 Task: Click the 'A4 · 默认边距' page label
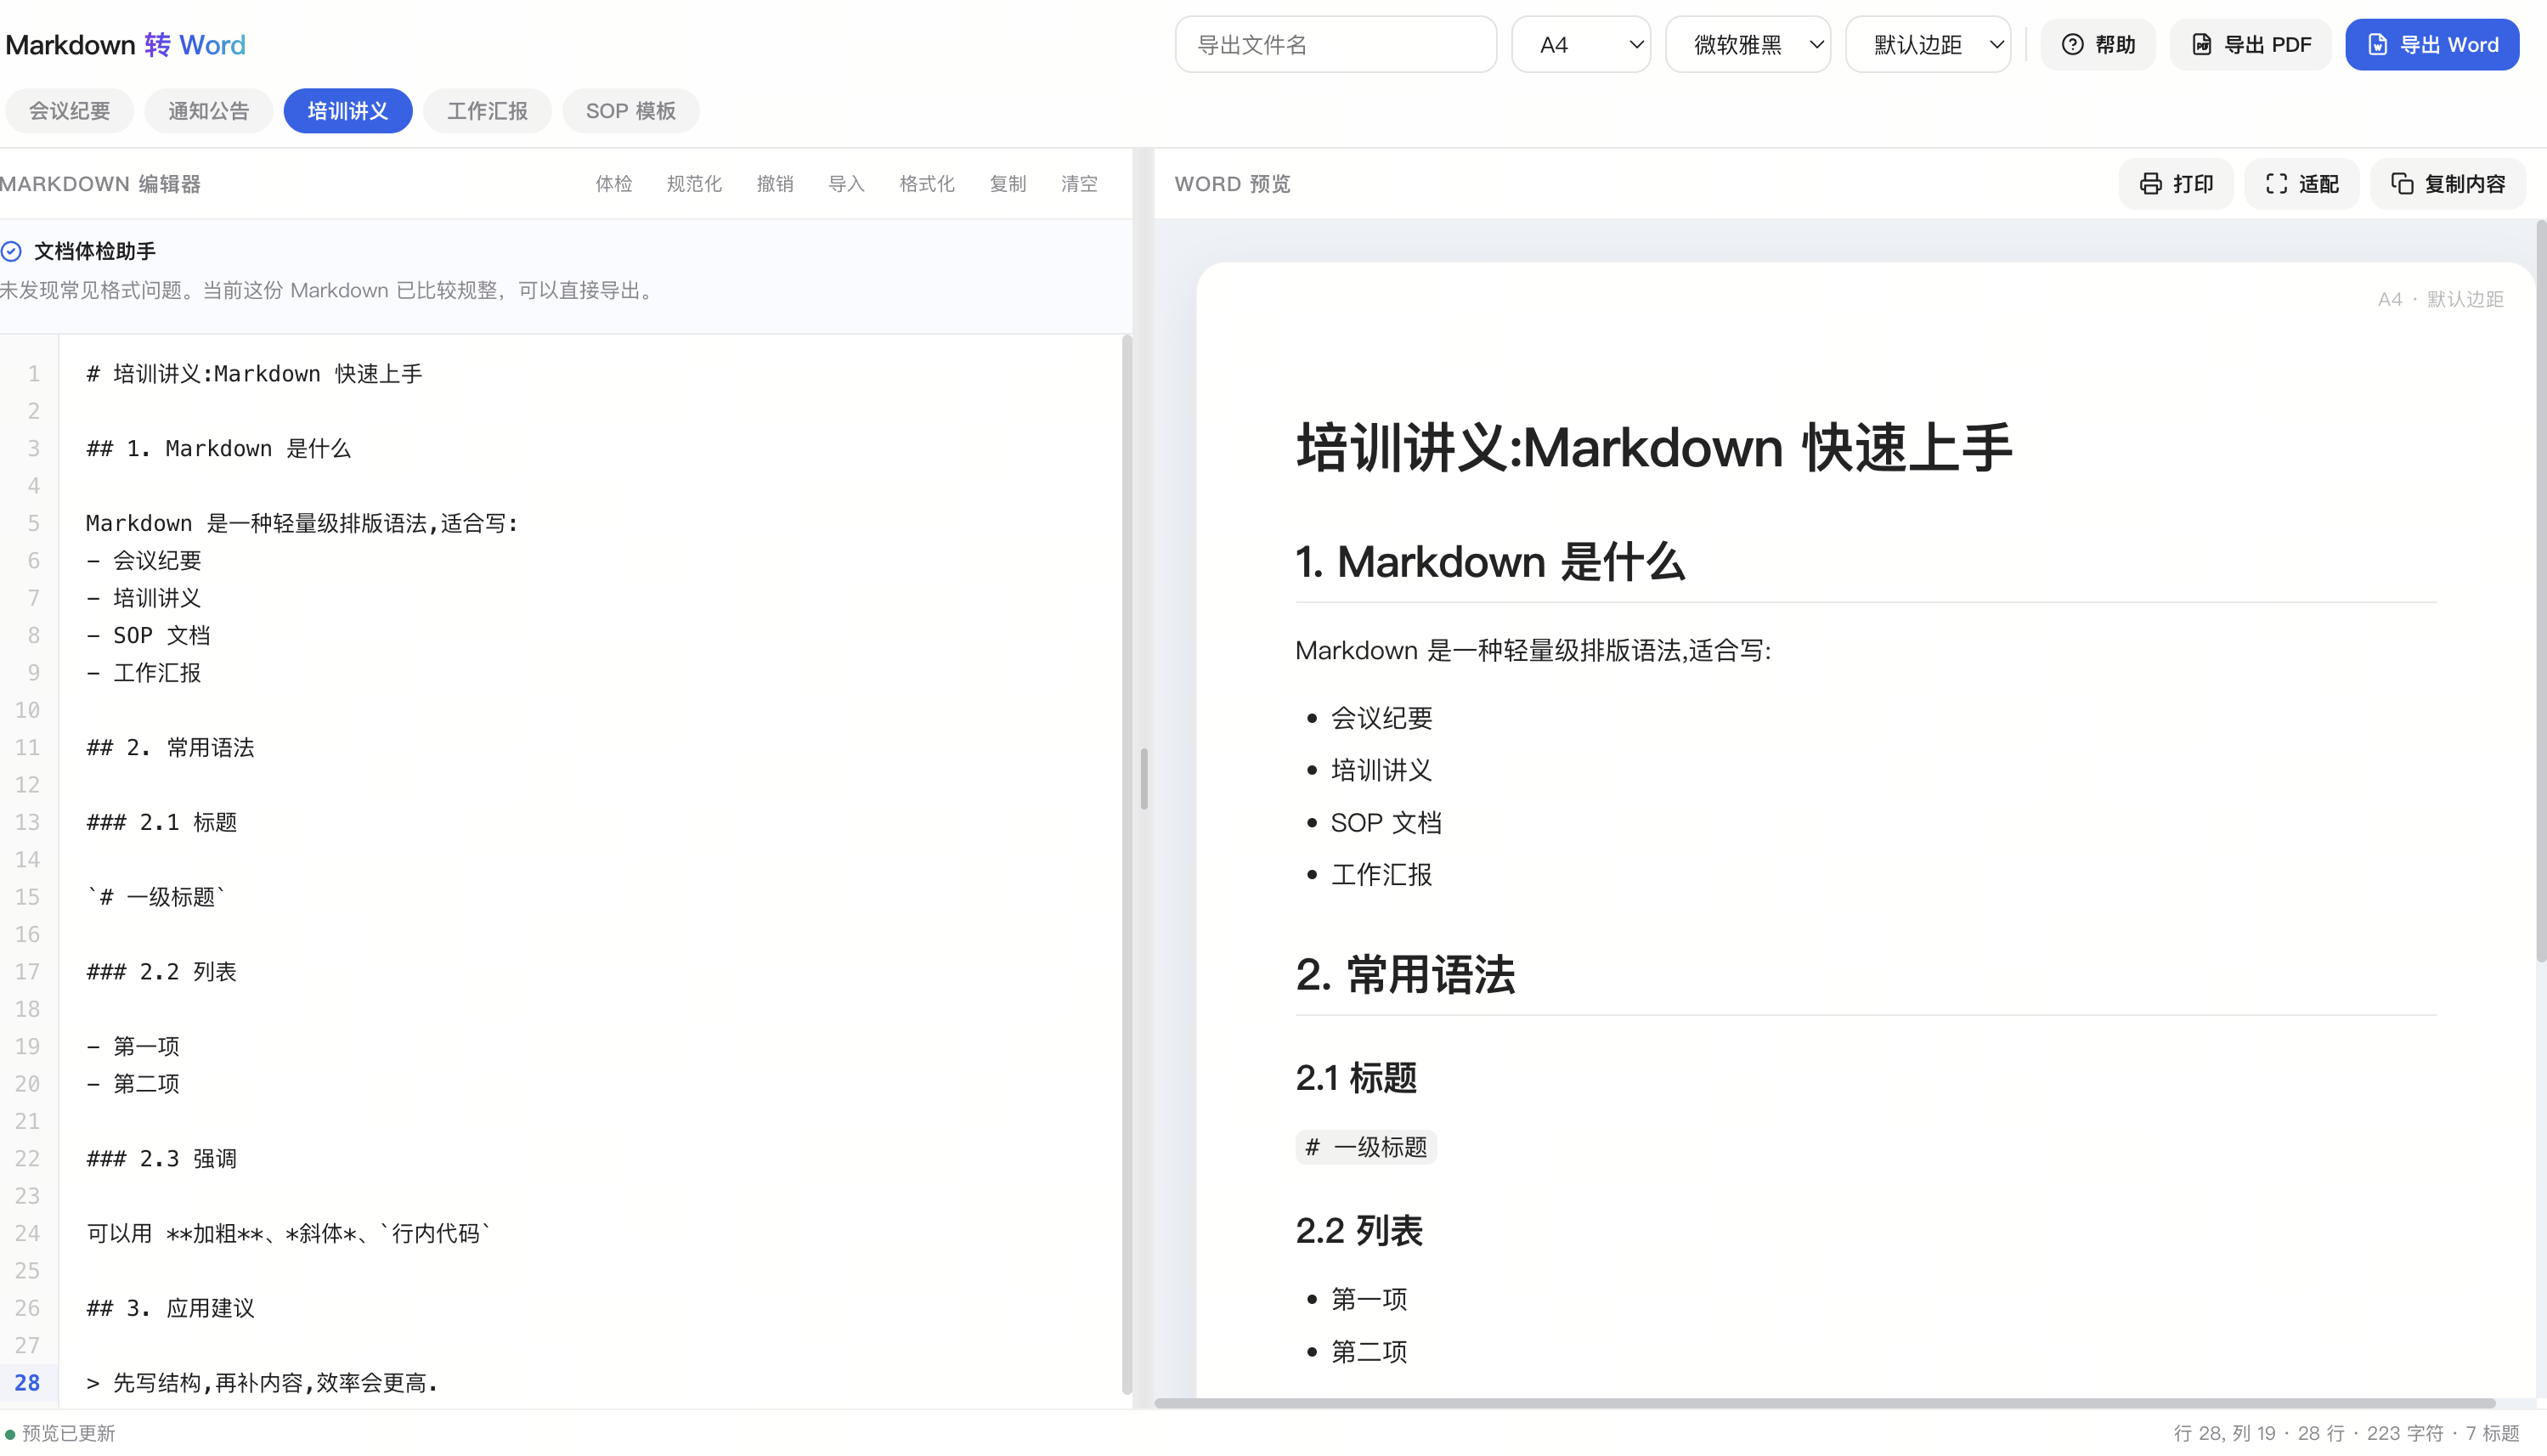tap(2440, 299)
